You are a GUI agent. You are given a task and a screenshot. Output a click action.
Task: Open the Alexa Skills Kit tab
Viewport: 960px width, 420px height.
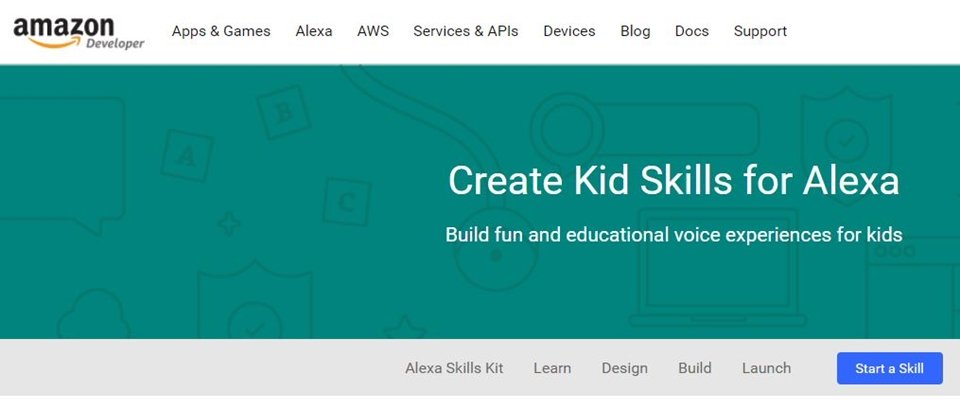(x=454, y=368)
